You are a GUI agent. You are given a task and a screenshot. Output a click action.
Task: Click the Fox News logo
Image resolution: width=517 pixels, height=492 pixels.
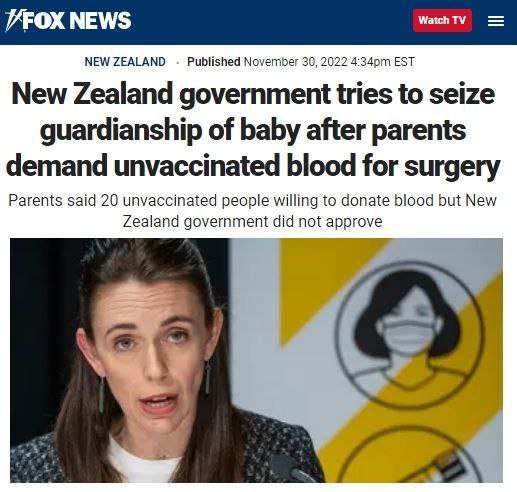(x=68, y=20)
